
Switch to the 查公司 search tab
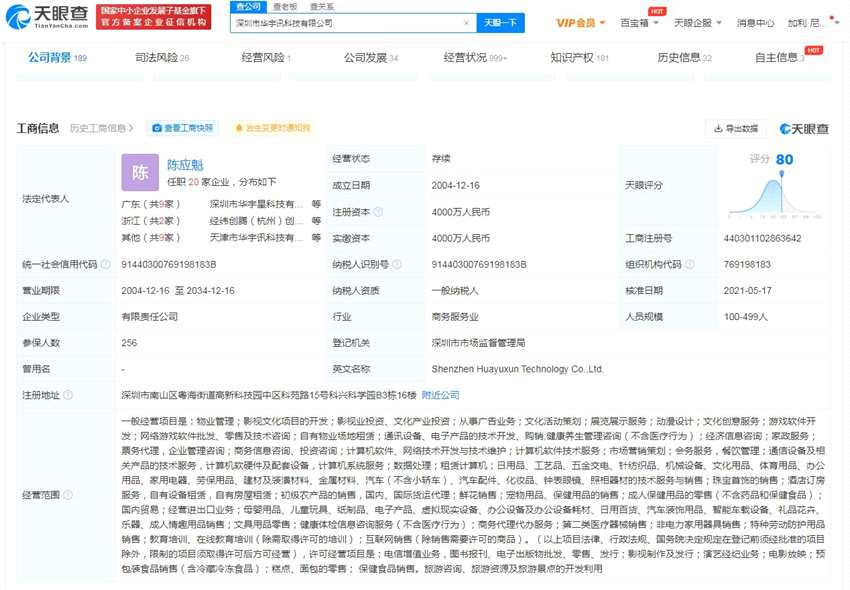coord(248,7)
